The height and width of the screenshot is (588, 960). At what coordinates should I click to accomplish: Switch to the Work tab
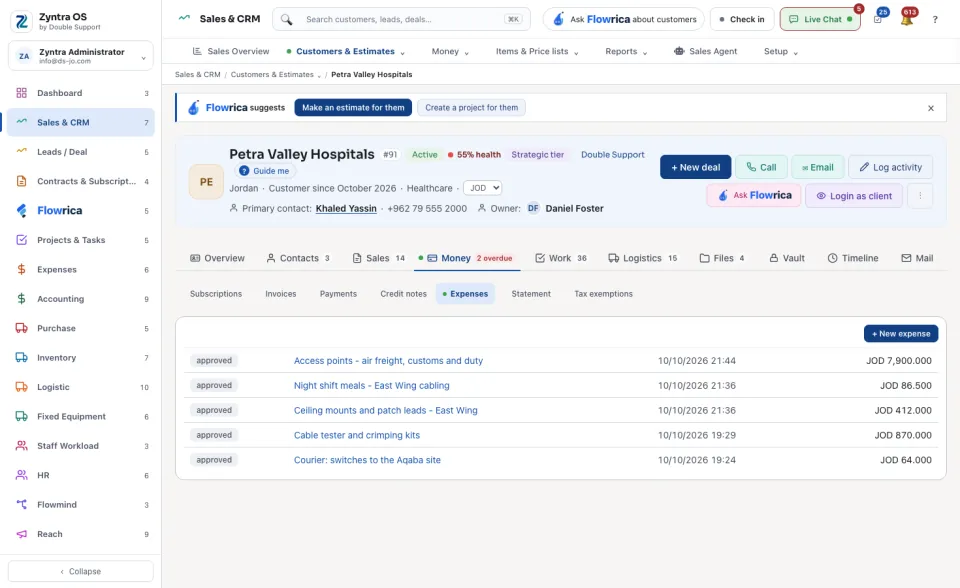pyautogui.click(x=561, y=258)
